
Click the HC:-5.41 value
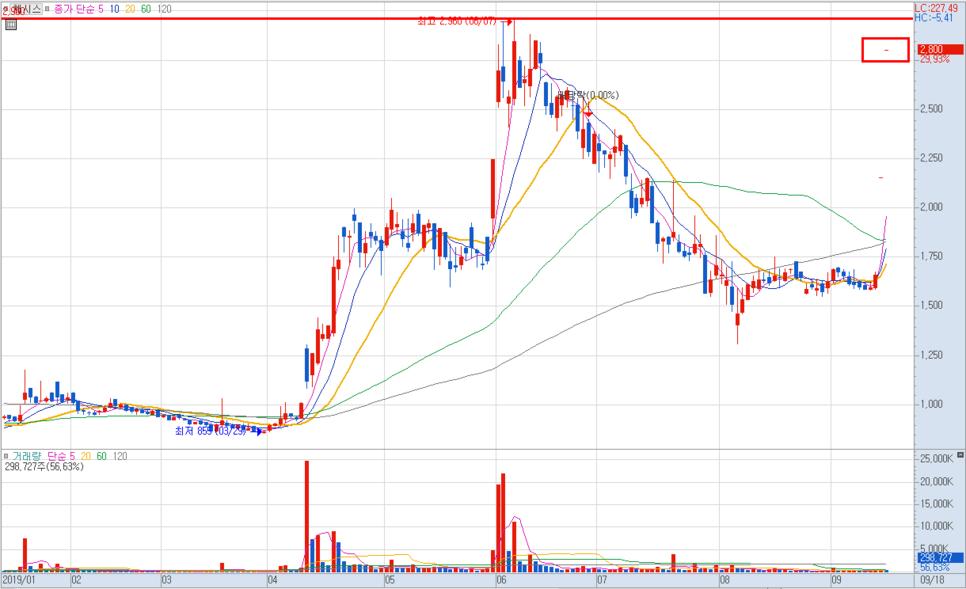click(934, 18)
